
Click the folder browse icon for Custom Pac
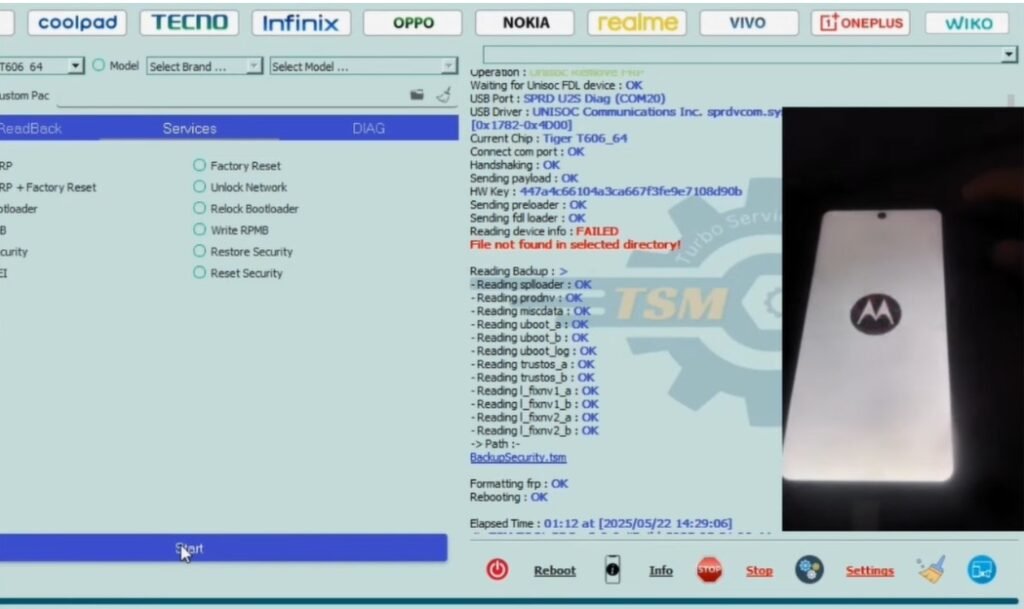417,95
